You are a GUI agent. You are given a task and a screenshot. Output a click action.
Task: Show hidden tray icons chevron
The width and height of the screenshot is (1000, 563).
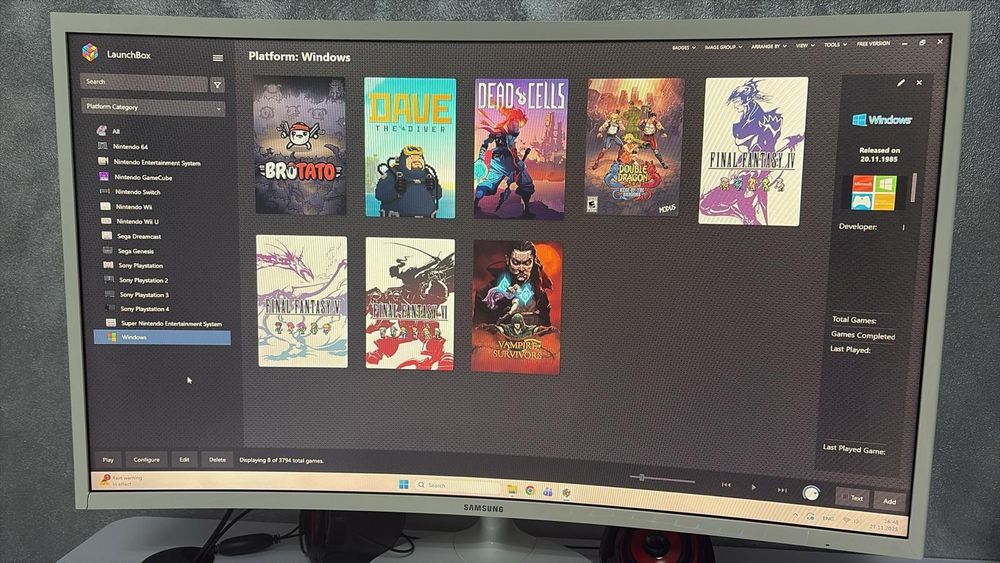(x=795, y=515)
